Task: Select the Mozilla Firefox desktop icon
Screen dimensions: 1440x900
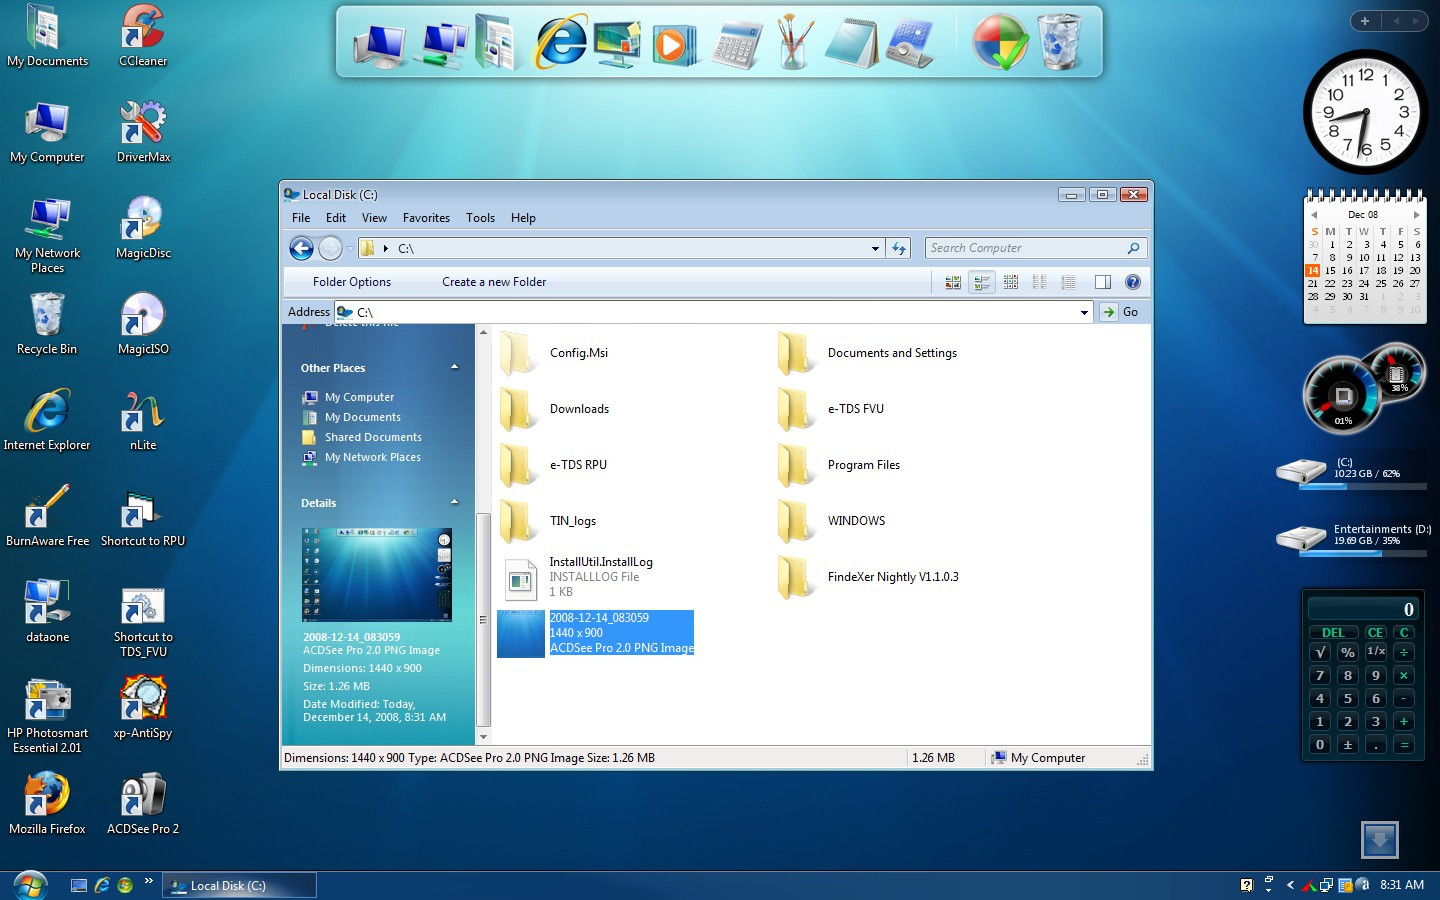Action: coord(47,804)
